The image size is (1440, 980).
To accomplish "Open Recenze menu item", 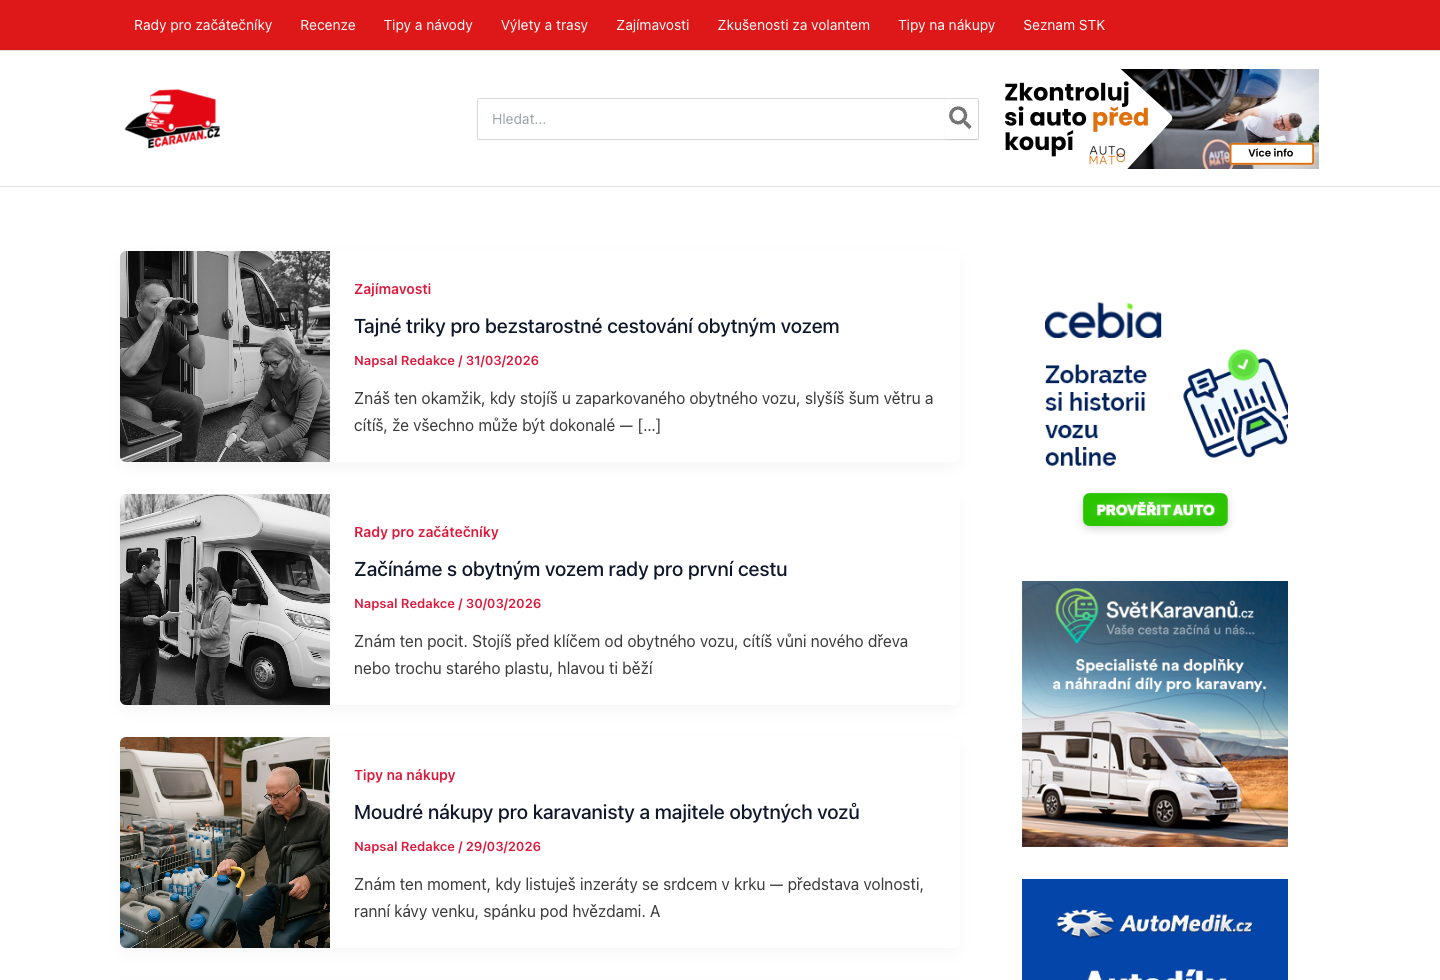I will click(328, 25).
